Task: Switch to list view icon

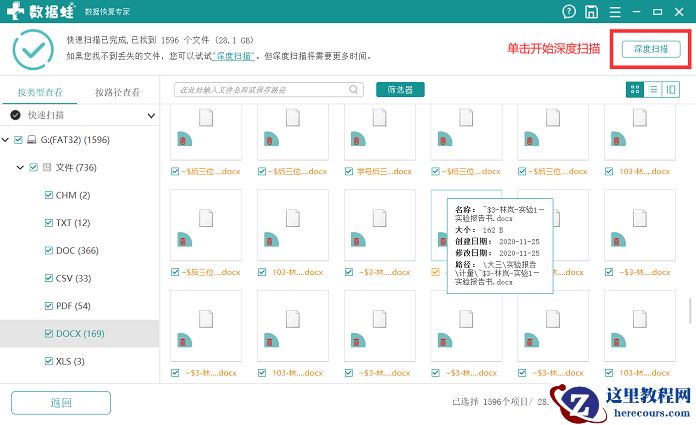Action: 653,90
